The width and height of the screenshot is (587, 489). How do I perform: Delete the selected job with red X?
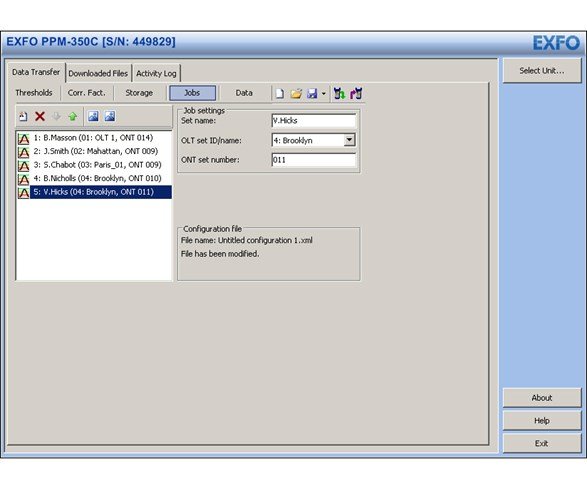tap(40, 116)
